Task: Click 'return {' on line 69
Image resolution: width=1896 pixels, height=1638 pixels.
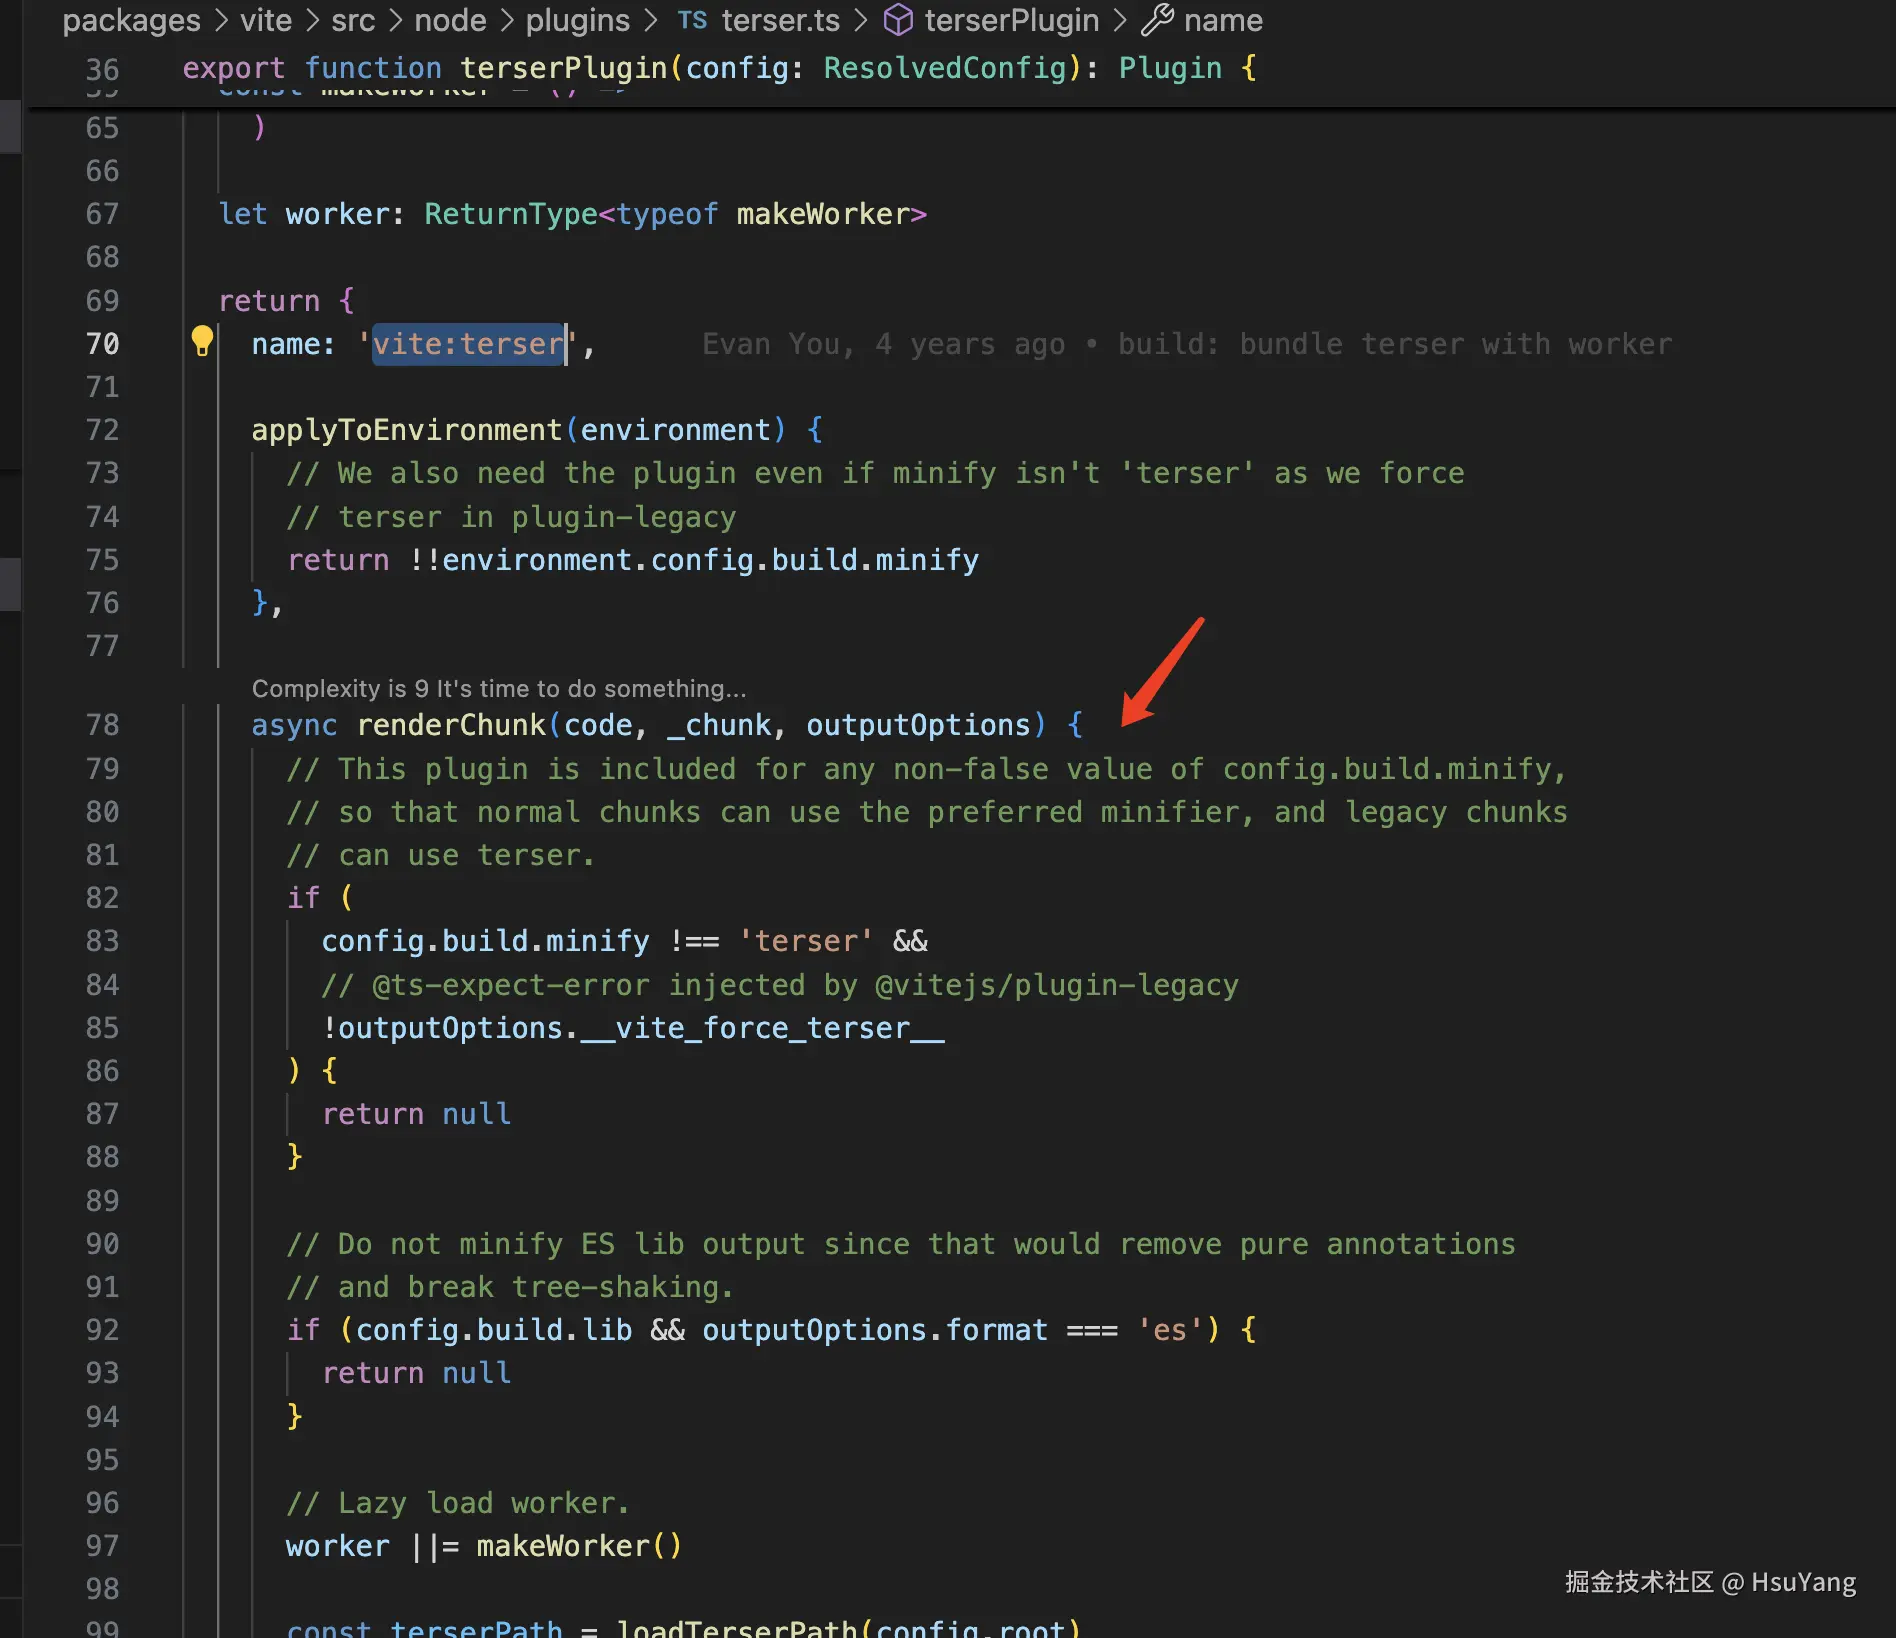Action: 286,301
